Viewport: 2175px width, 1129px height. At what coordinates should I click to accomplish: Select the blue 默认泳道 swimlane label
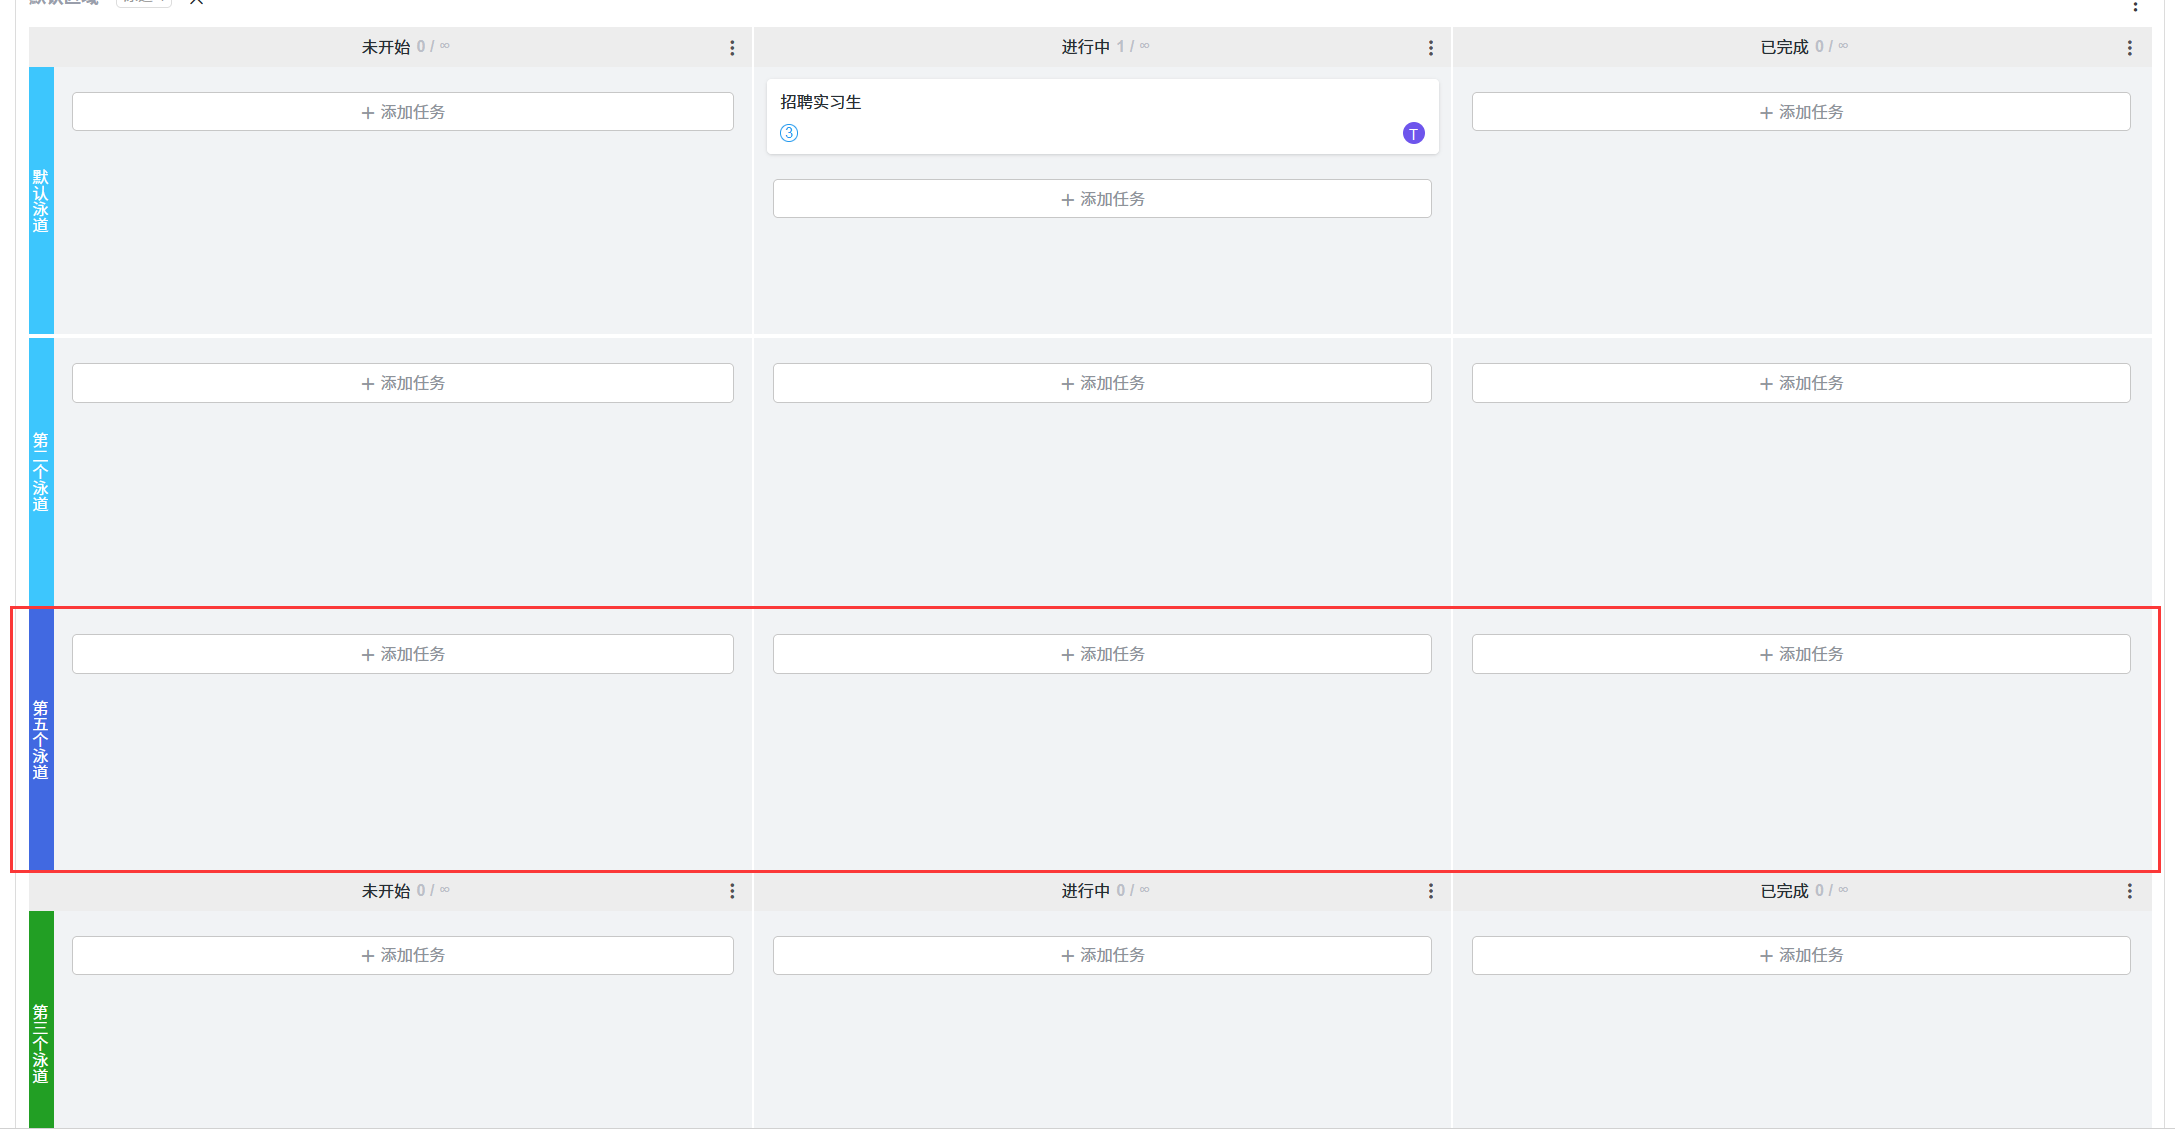(x=41, y=200)
